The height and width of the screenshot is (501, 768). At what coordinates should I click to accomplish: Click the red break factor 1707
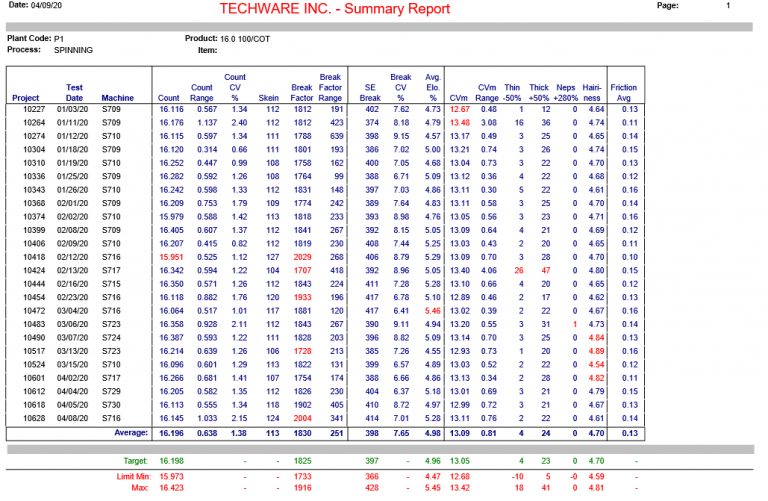click(x=303, y=270)
